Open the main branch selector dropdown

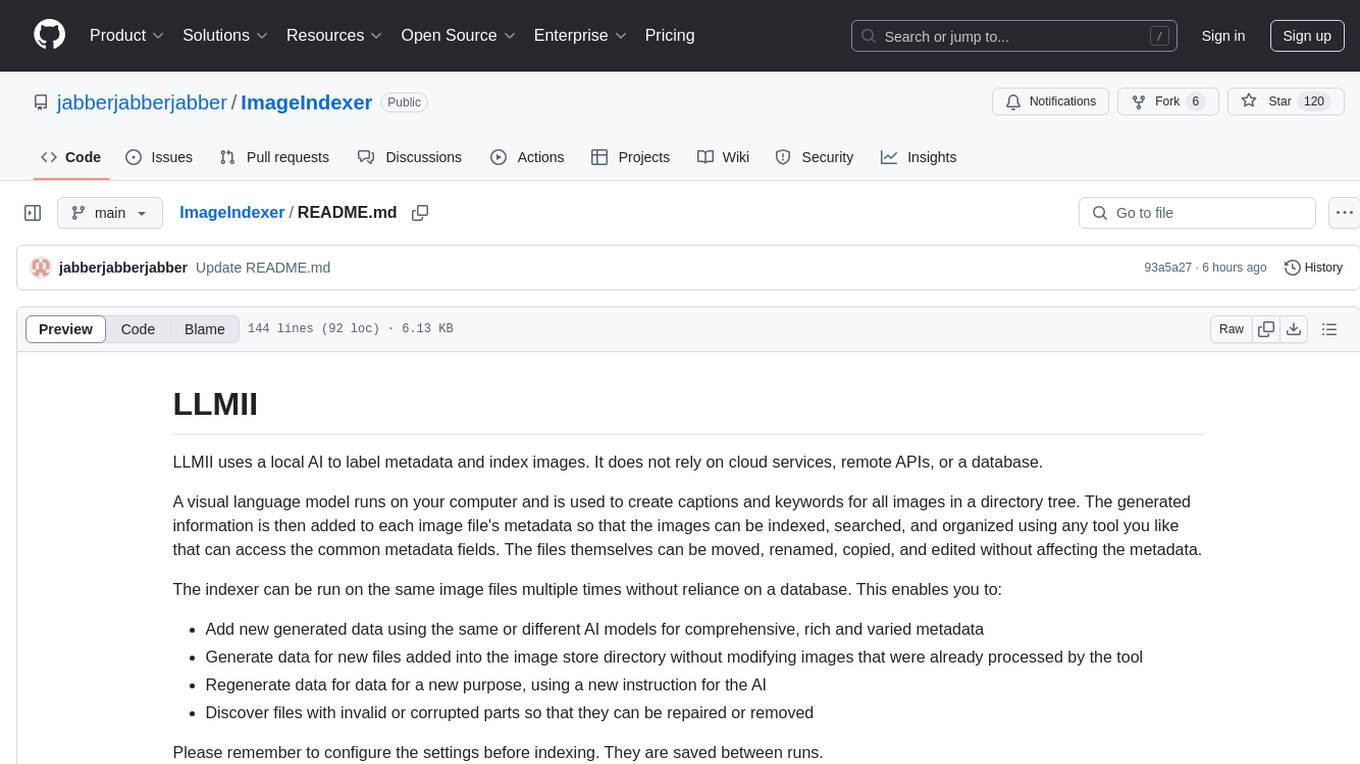110,213
